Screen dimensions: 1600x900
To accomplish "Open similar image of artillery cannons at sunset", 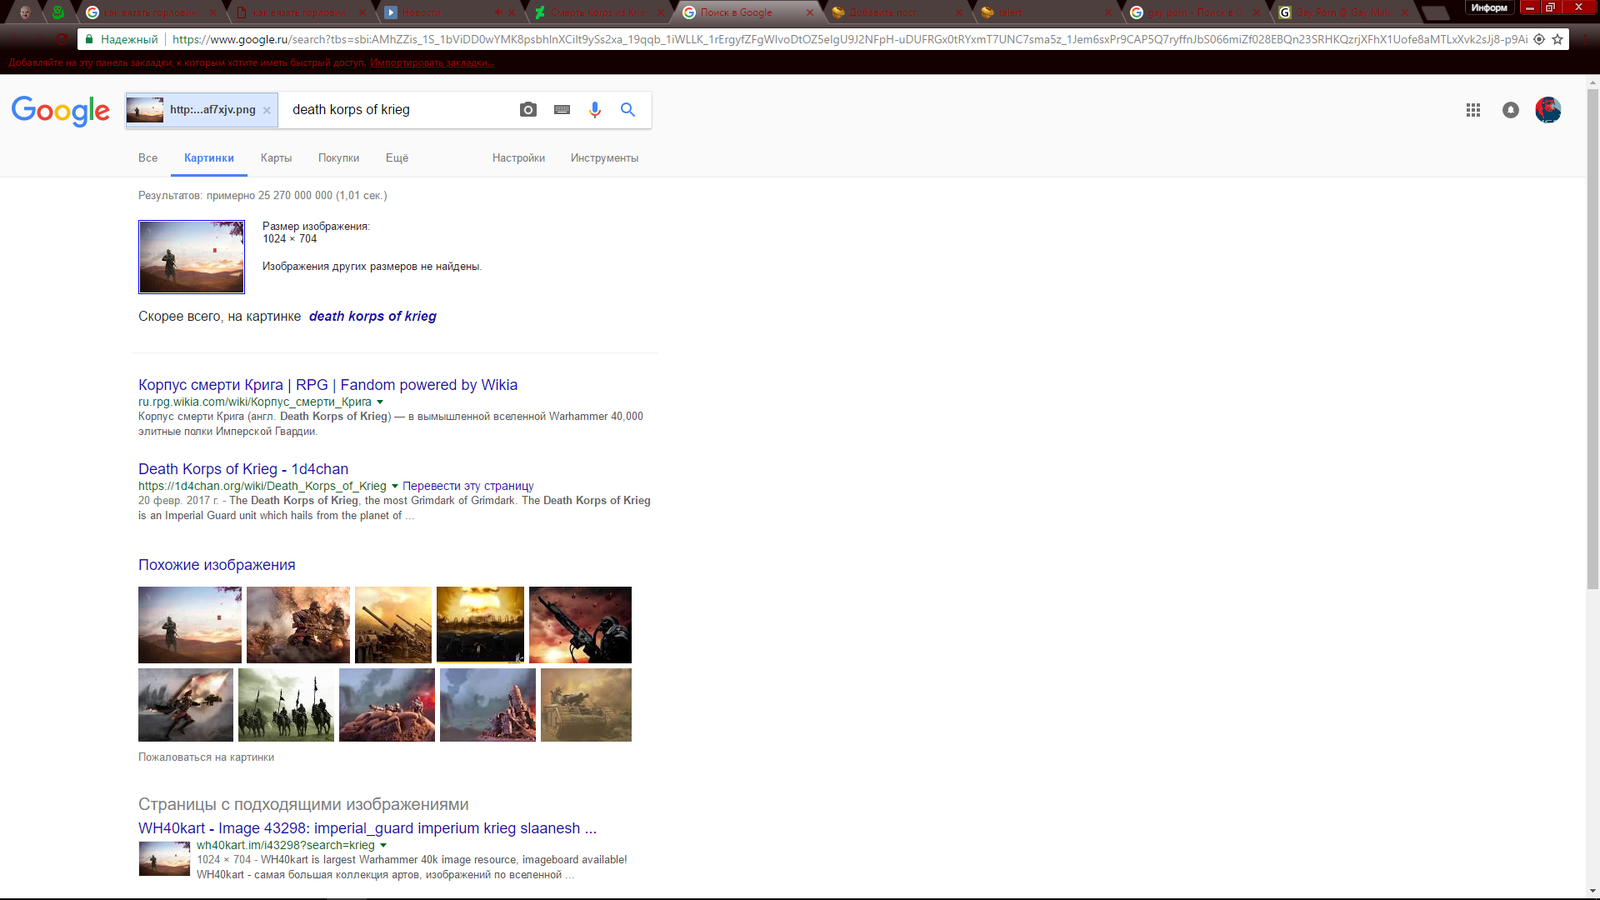I will 393,625.
